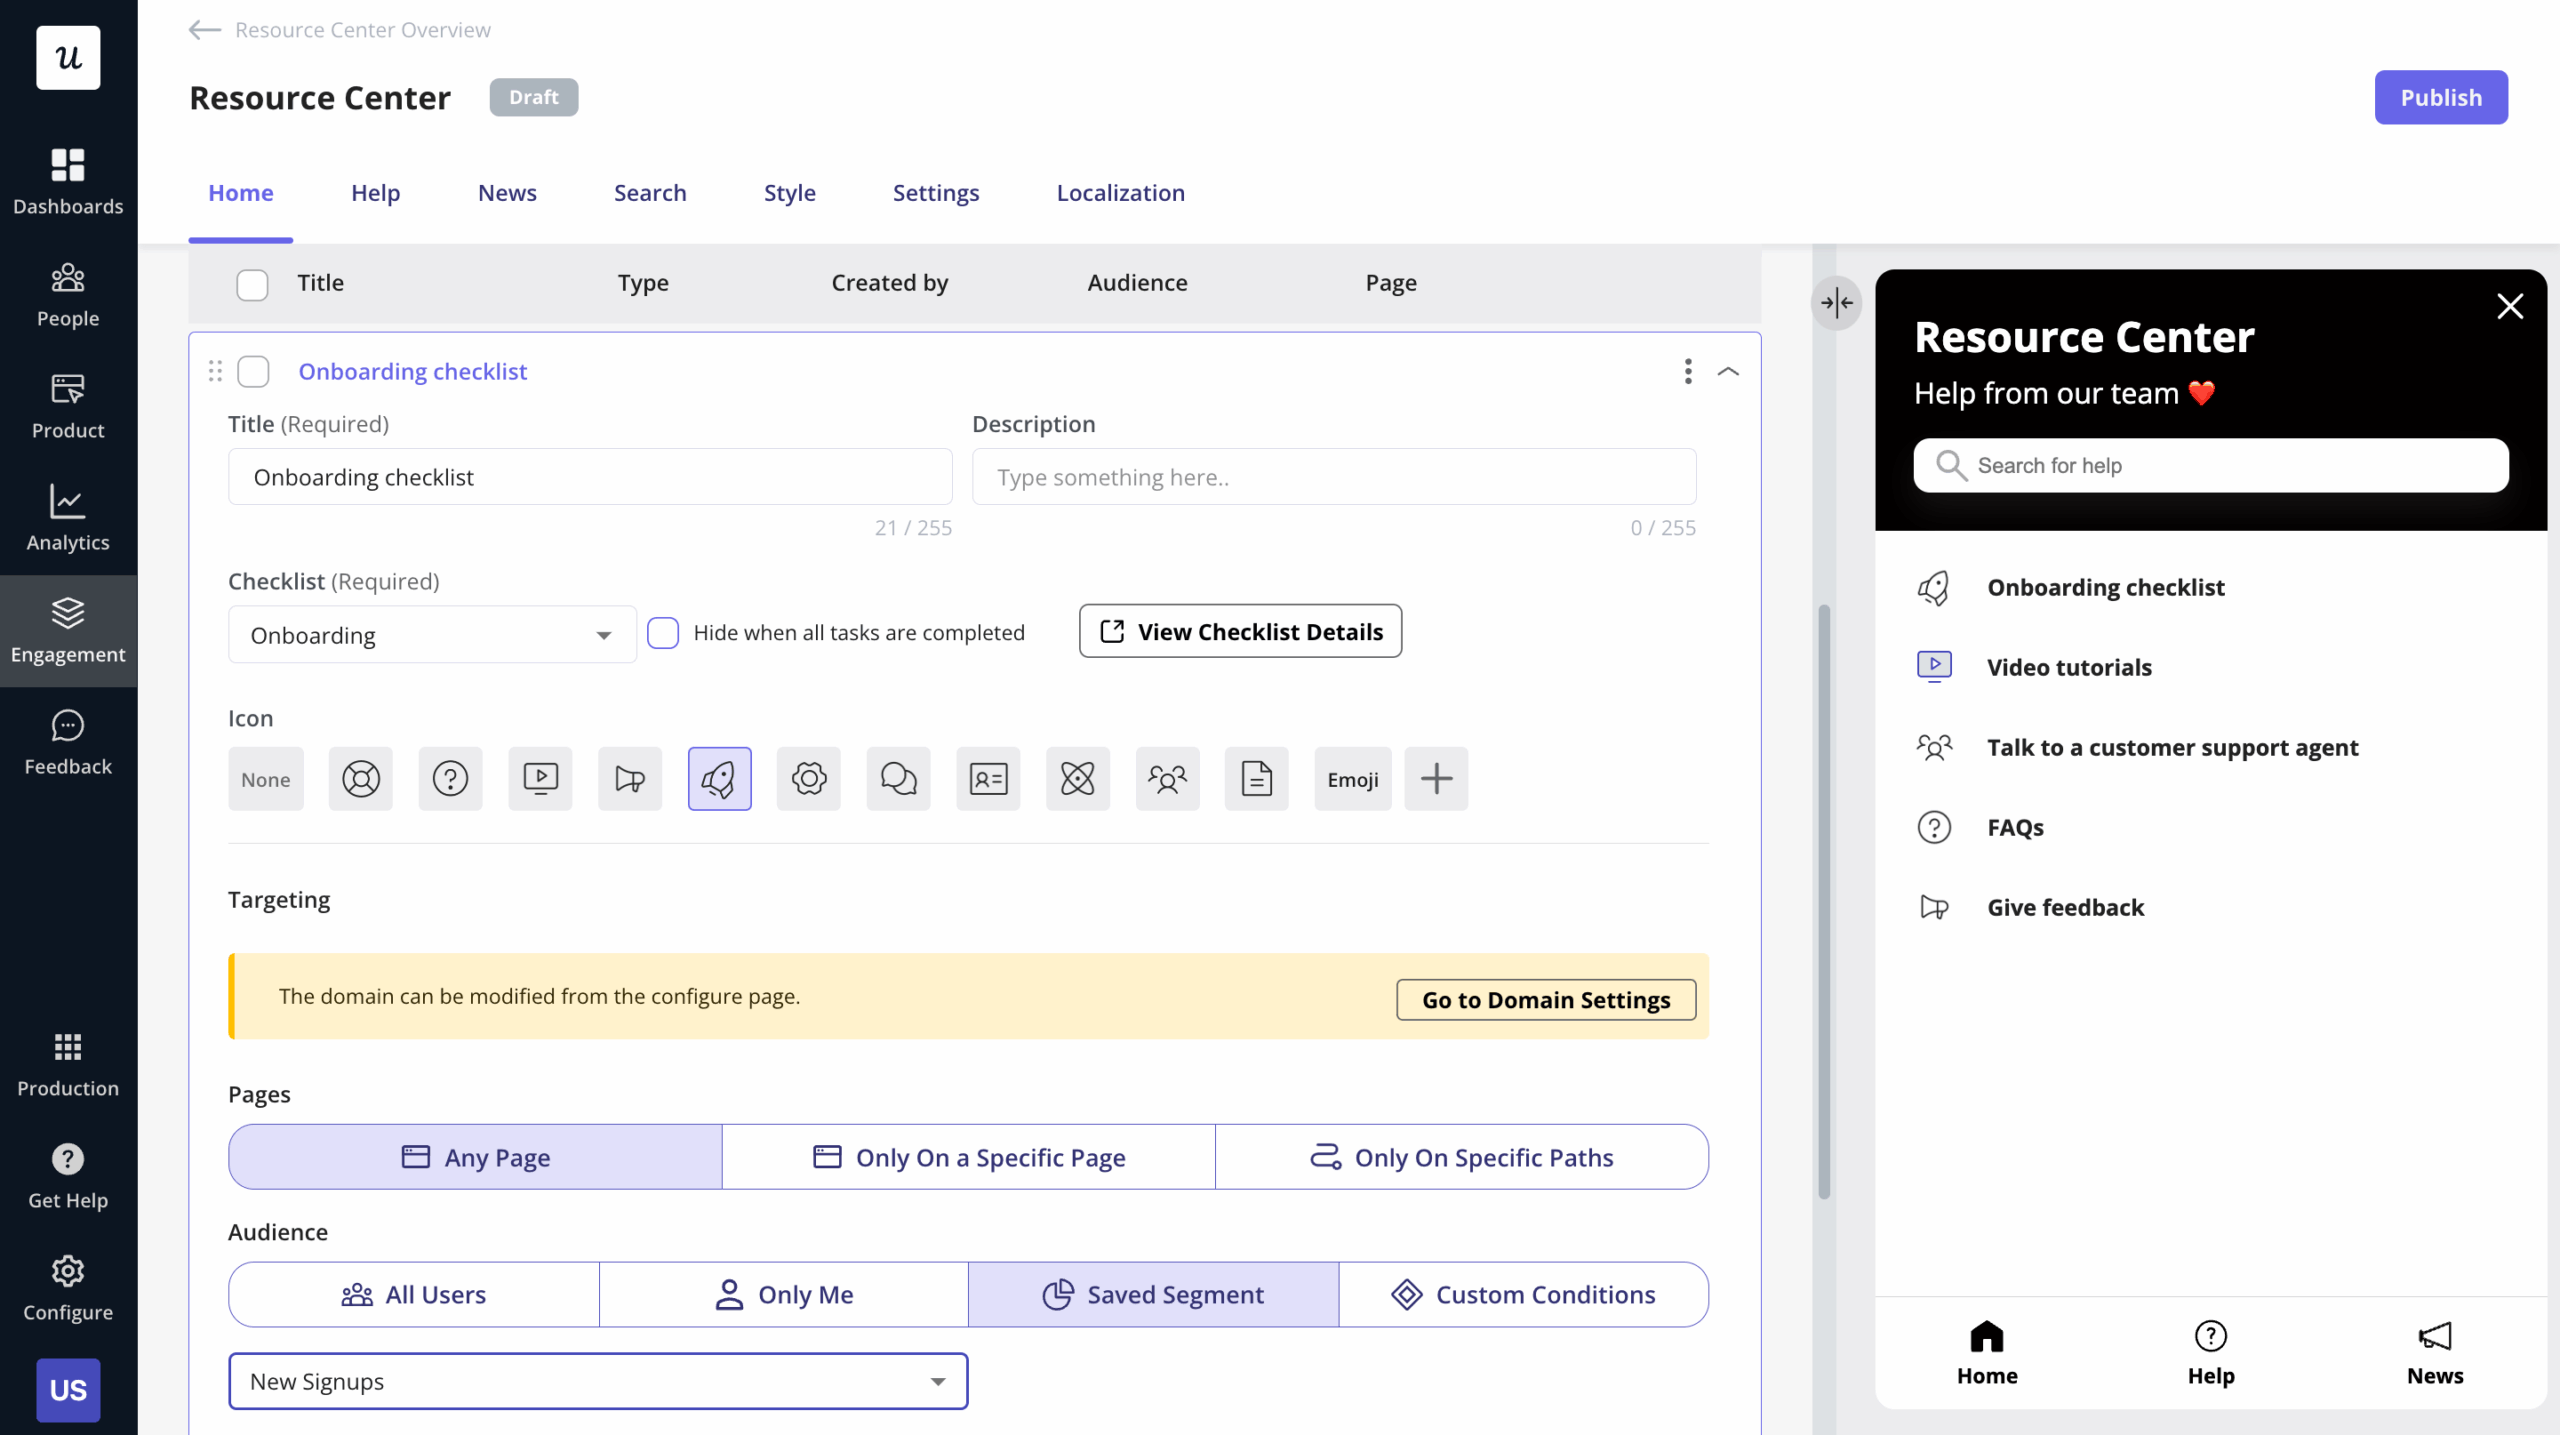The height and width of the screenshot is (1435, 2560).
Task: Check the Onboarding checklist row checkbox
Action: [253, 371]
